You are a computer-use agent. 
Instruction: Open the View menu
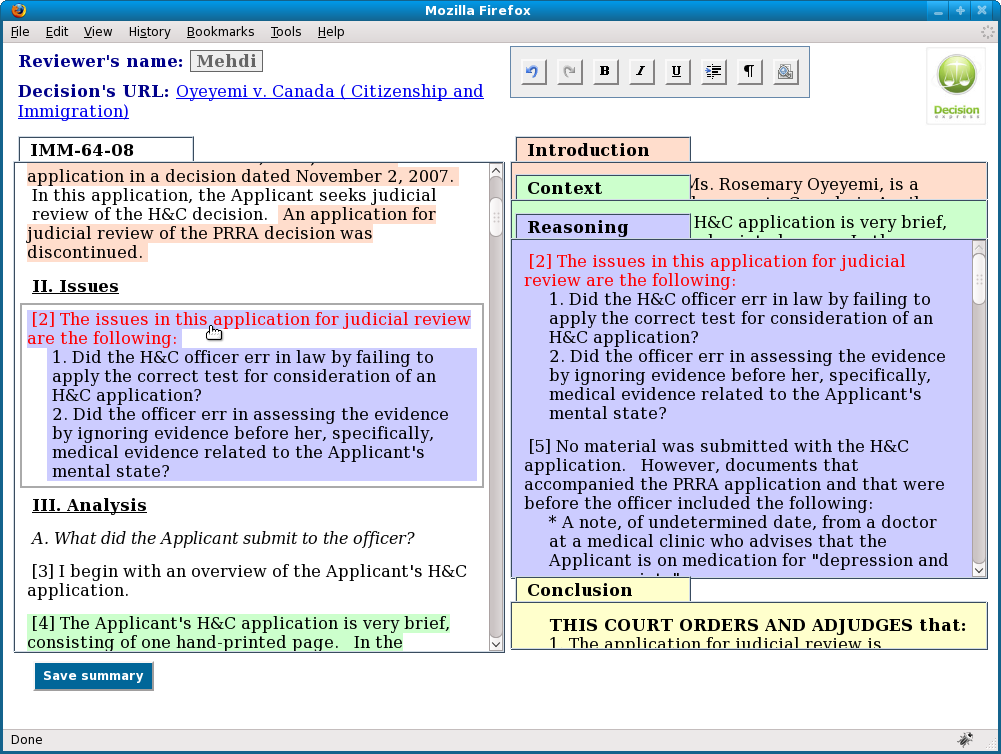tap(98, 32)
